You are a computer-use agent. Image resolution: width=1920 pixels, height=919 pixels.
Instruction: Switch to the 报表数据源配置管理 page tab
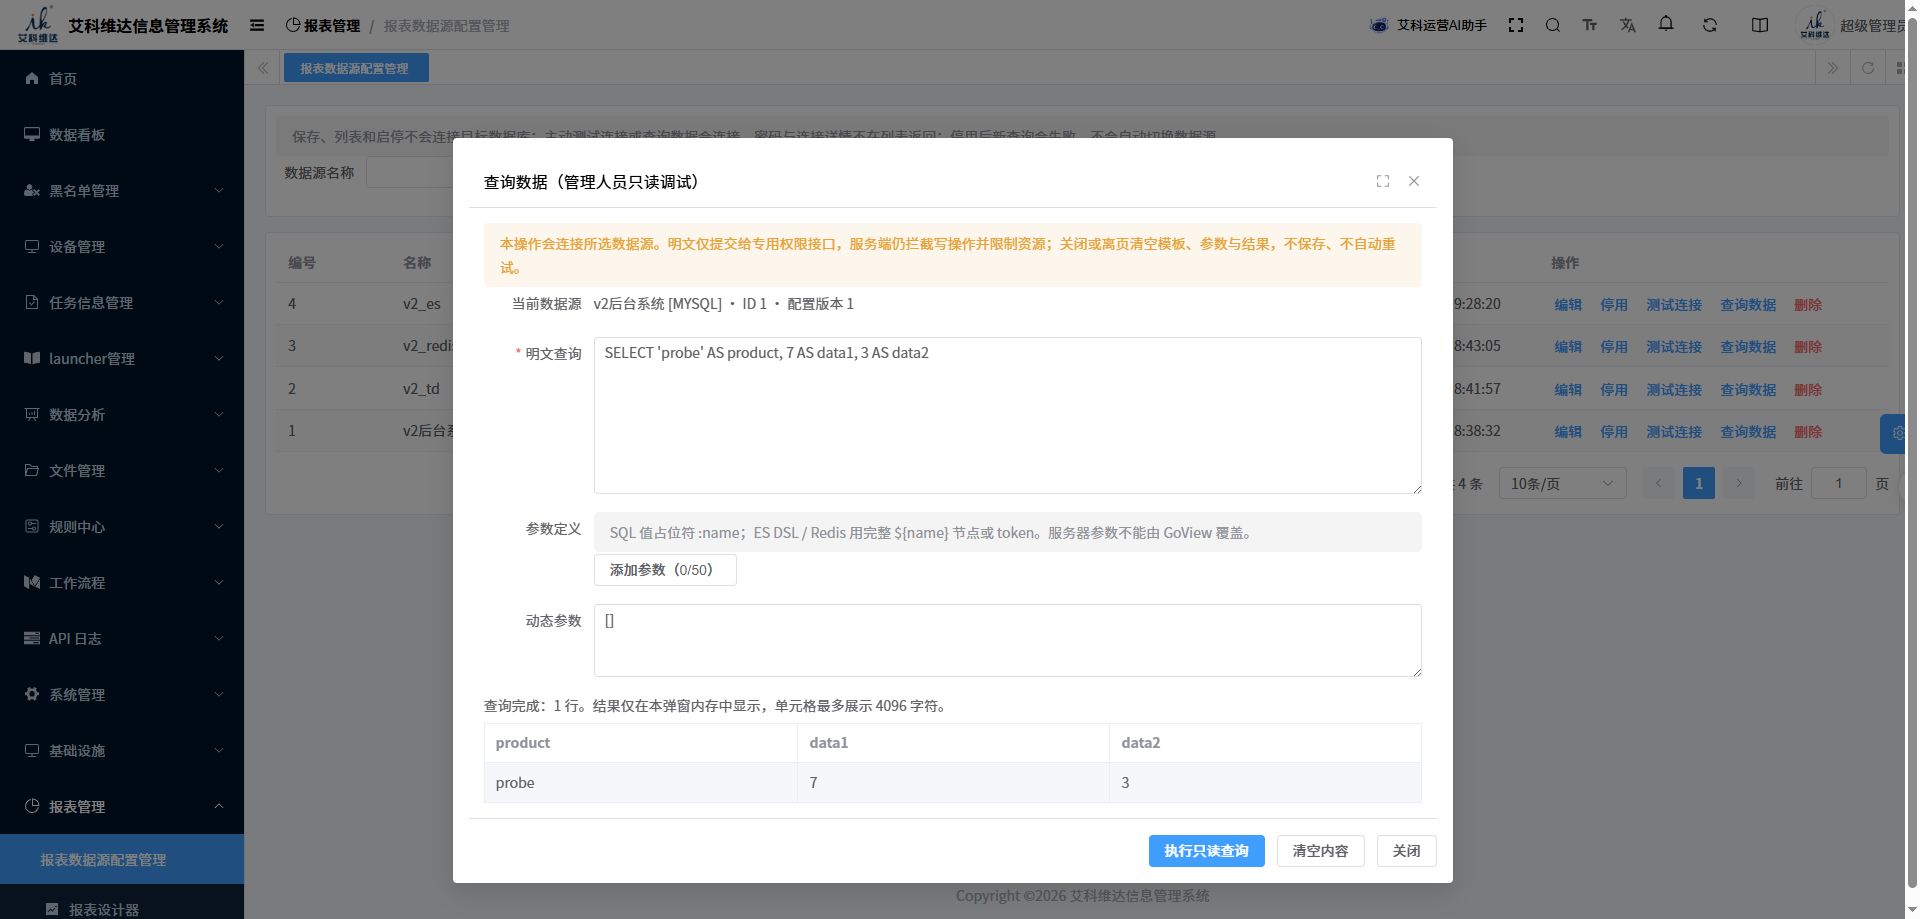pyautogui.click(x=355, y=68)
